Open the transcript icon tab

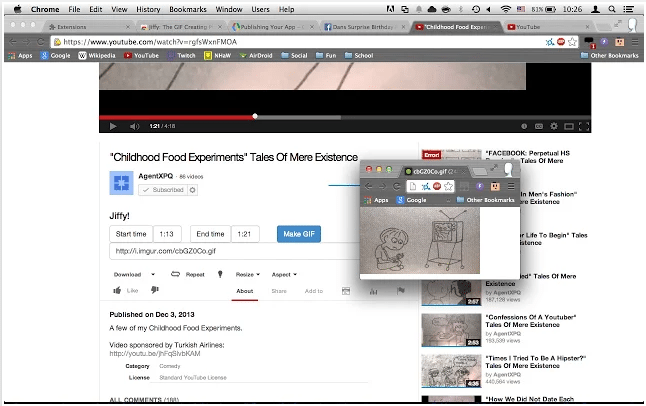346,291
